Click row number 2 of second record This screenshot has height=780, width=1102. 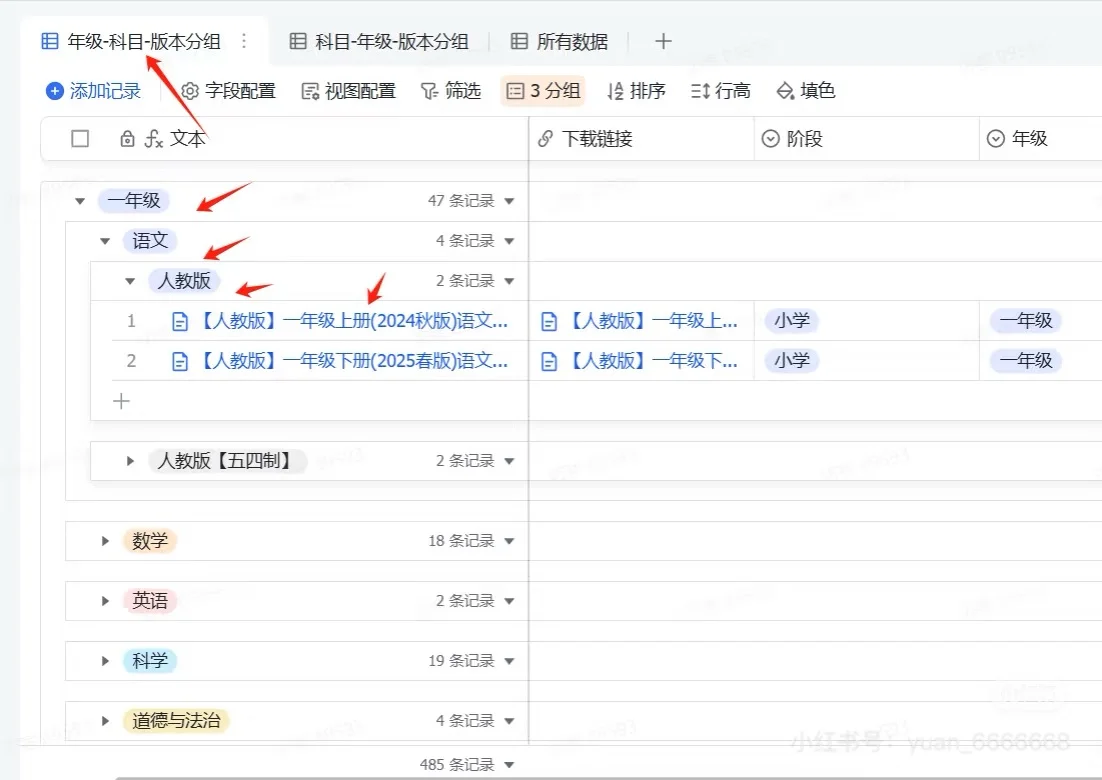pyautogui.click(x=131, y=361)
